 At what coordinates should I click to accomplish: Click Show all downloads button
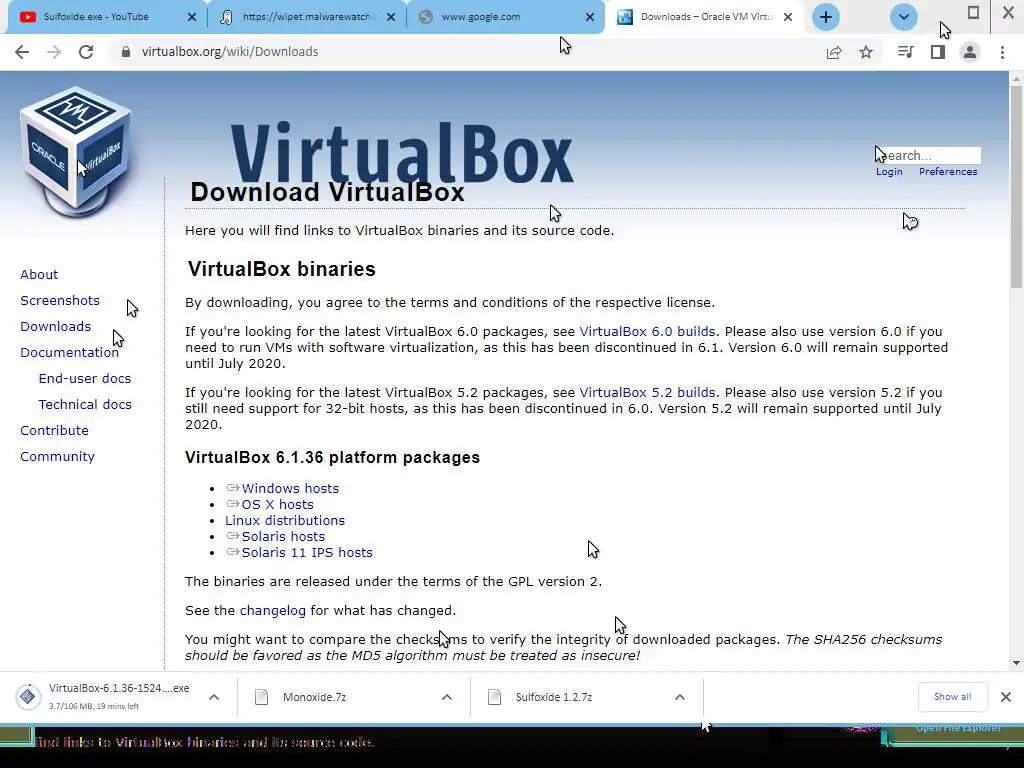952,697
